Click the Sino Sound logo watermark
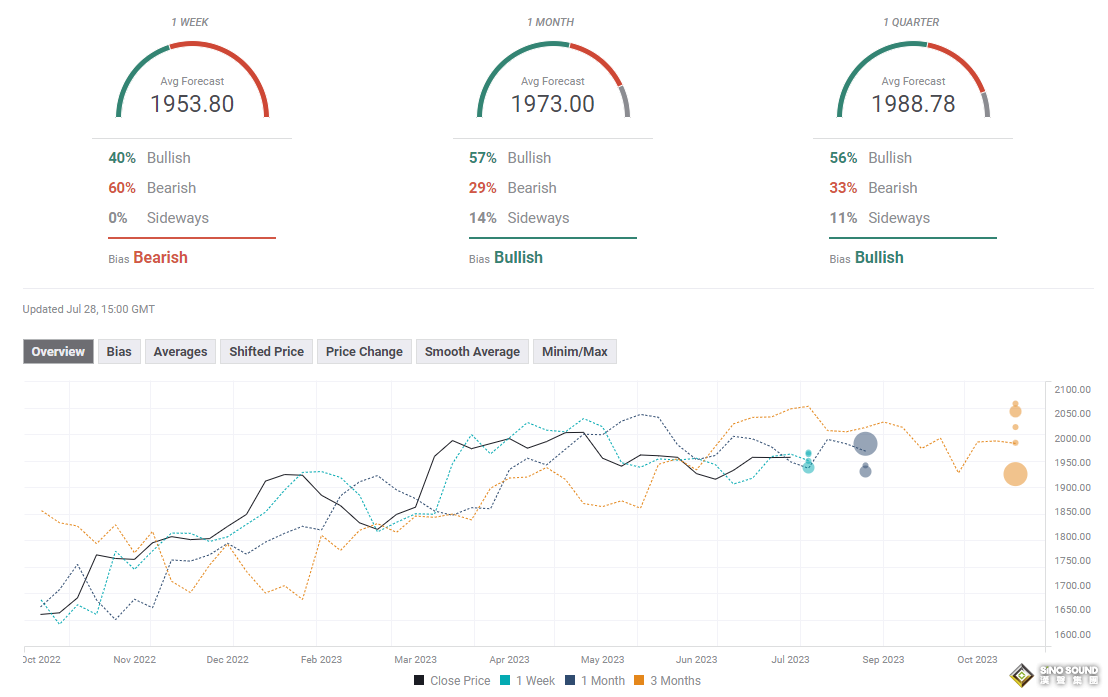This screenshot has width=1108, height=697. click(x=1053, y=676)
